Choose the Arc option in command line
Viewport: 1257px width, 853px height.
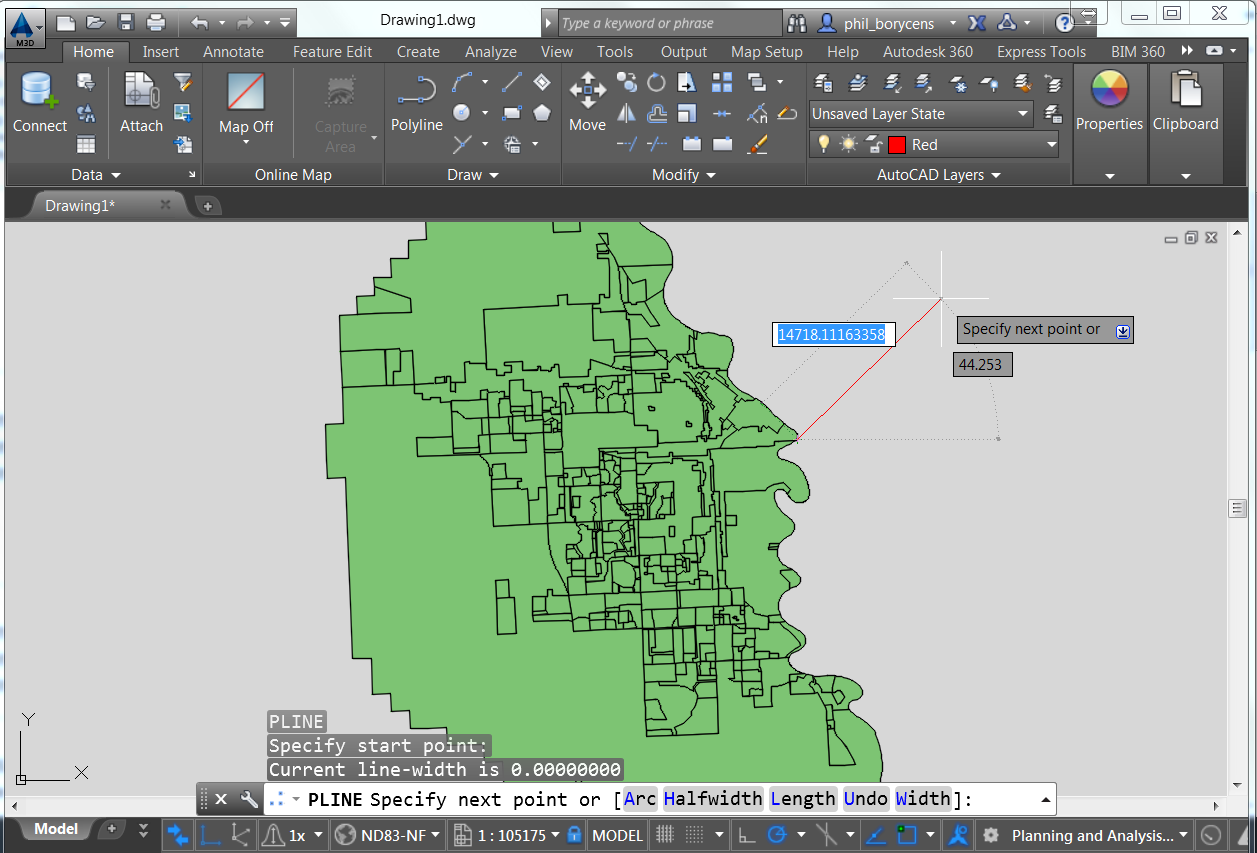[640, 798]
